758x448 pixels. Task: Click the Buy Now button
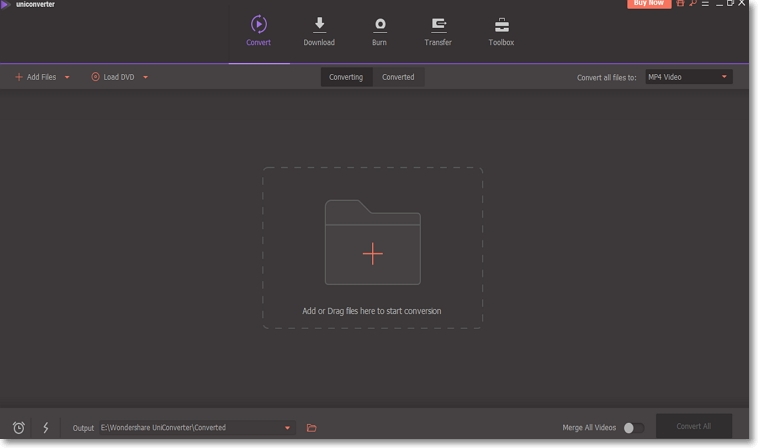coord(649,4)
